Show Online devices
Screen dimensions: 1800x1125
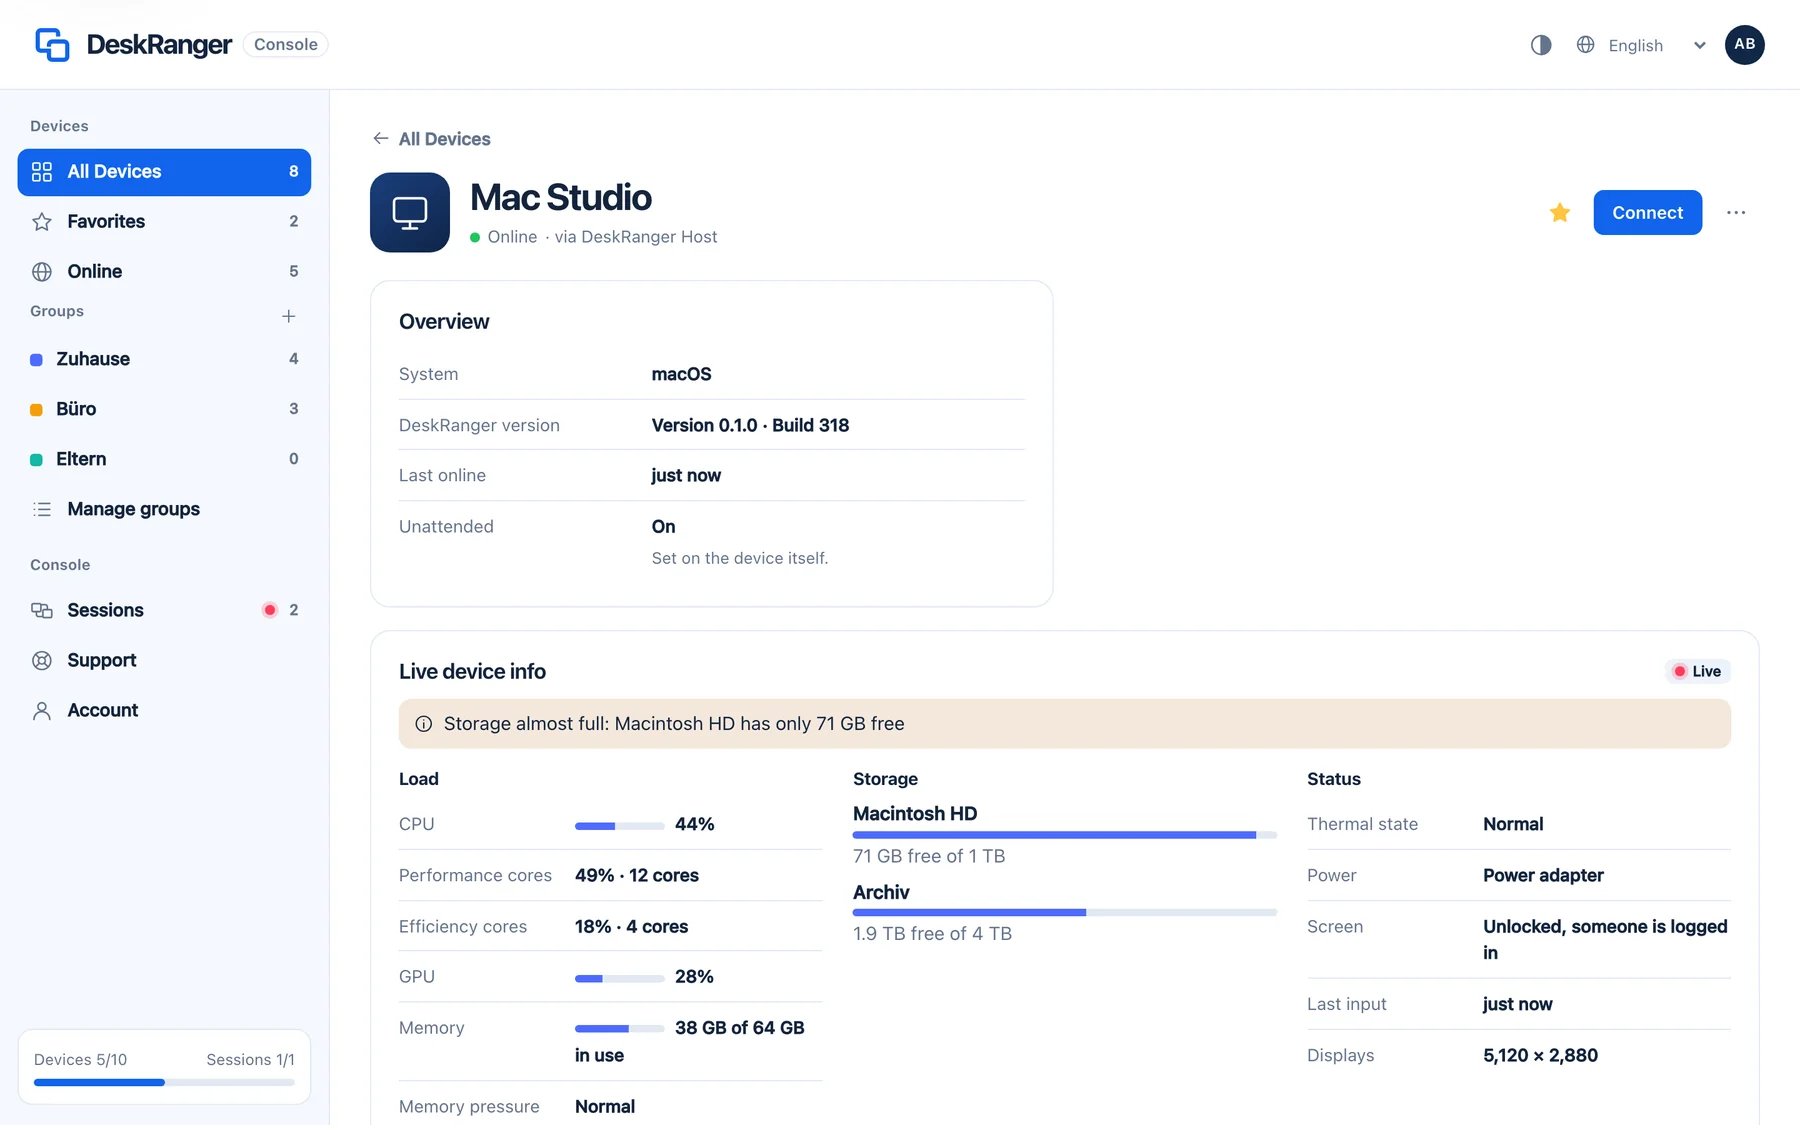[164, 272]
